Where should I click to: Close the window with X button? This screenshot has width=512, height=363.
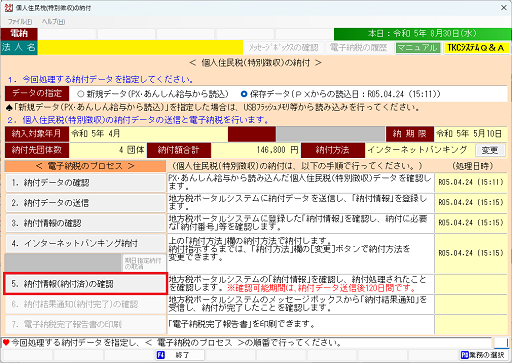(504, 8)
